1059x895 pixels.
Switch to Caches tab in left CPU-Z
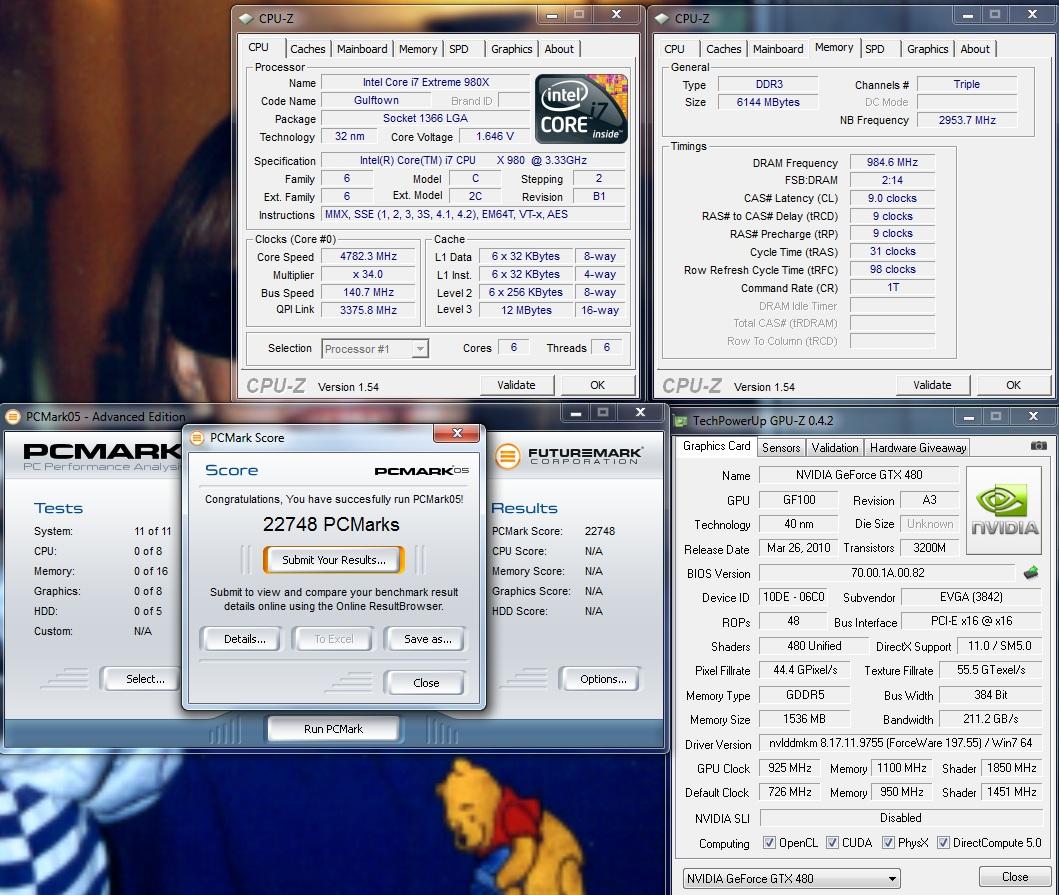[x=307, y=49]
